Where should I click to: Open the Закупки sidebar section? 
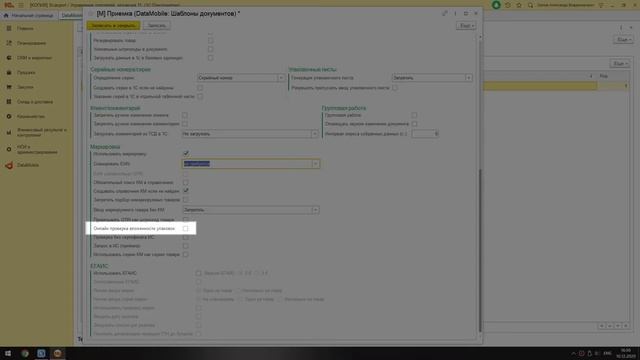click(x=25, y=87)
